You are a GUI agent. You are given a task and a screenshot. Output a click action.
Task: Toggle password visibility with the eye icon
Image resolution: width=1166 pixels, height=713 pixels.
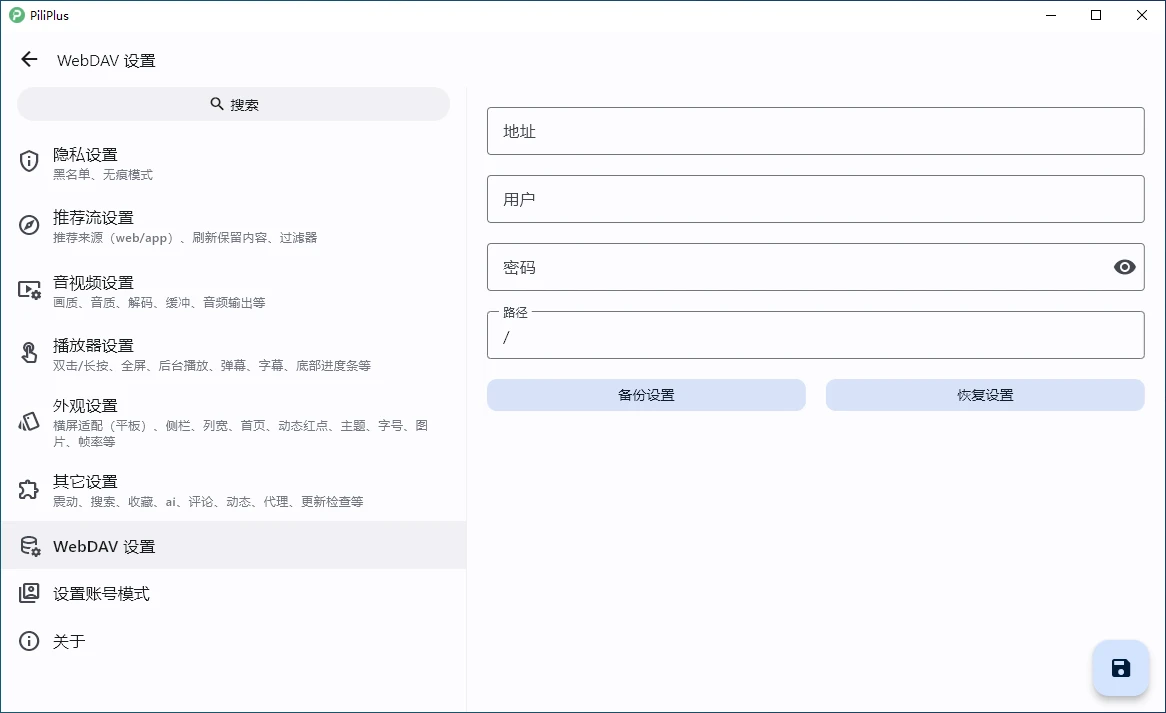tap(1124, 267)
